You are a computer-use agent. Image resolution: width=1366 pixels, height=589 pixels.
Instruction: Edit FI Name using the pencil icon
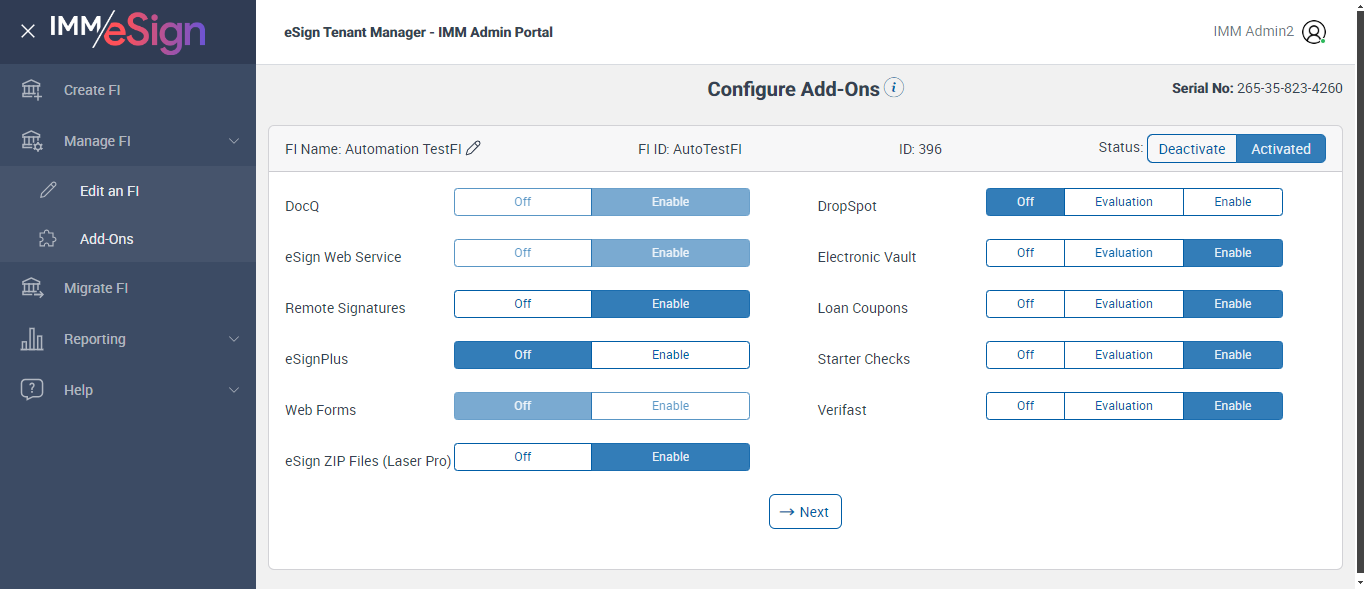[474, 149]
